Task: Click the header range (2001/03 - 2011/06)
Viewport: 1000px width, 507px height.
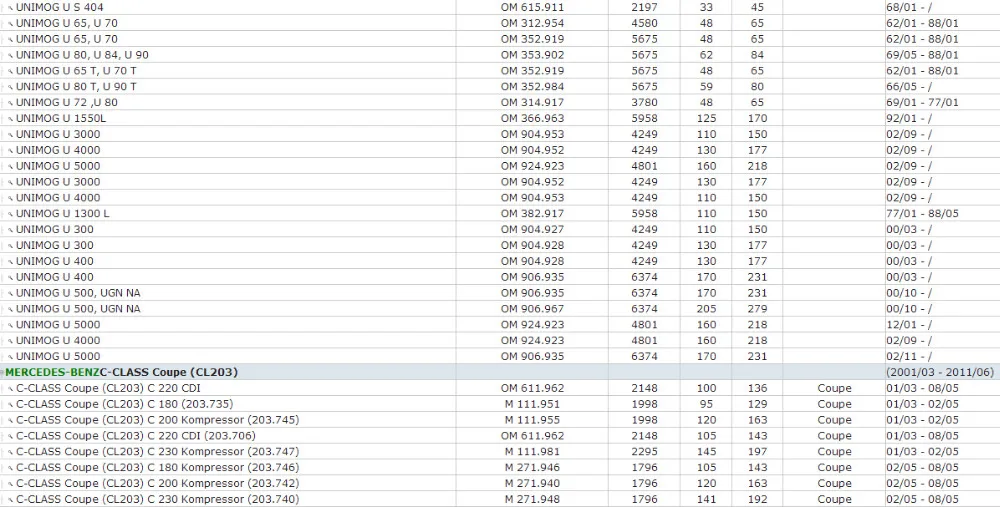Action: pos(940,372)
